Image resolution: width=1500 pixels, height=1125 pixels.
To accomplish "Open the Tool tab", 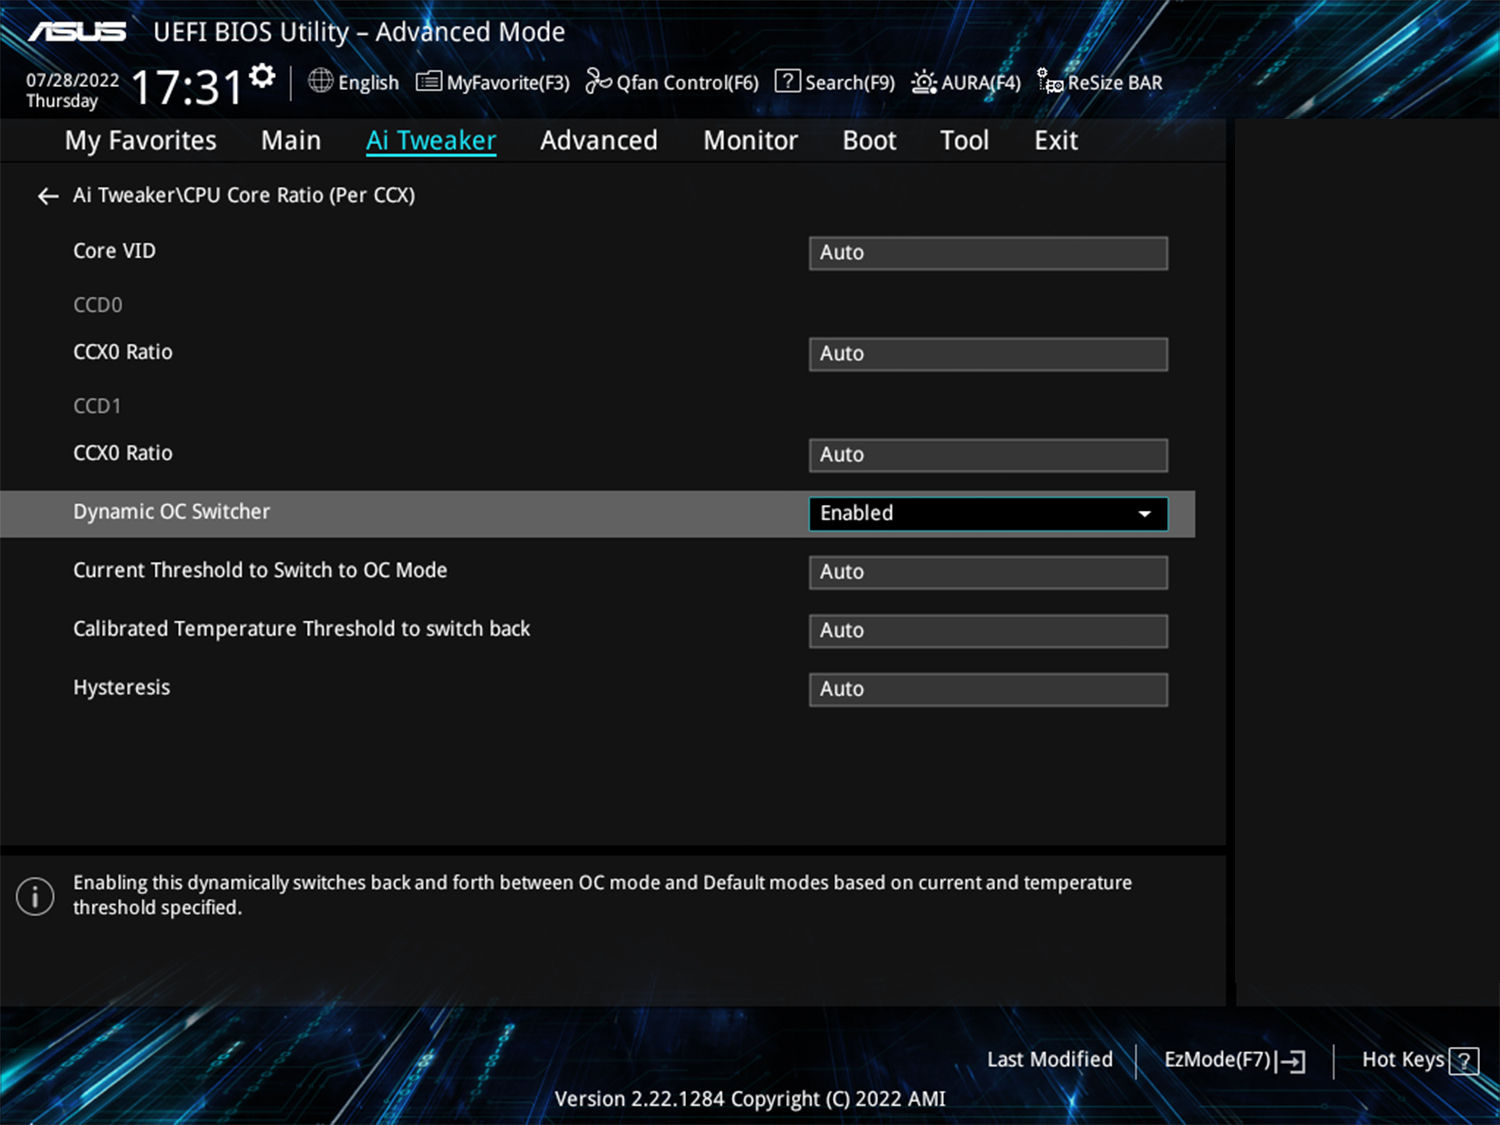I will coord(964,141).
